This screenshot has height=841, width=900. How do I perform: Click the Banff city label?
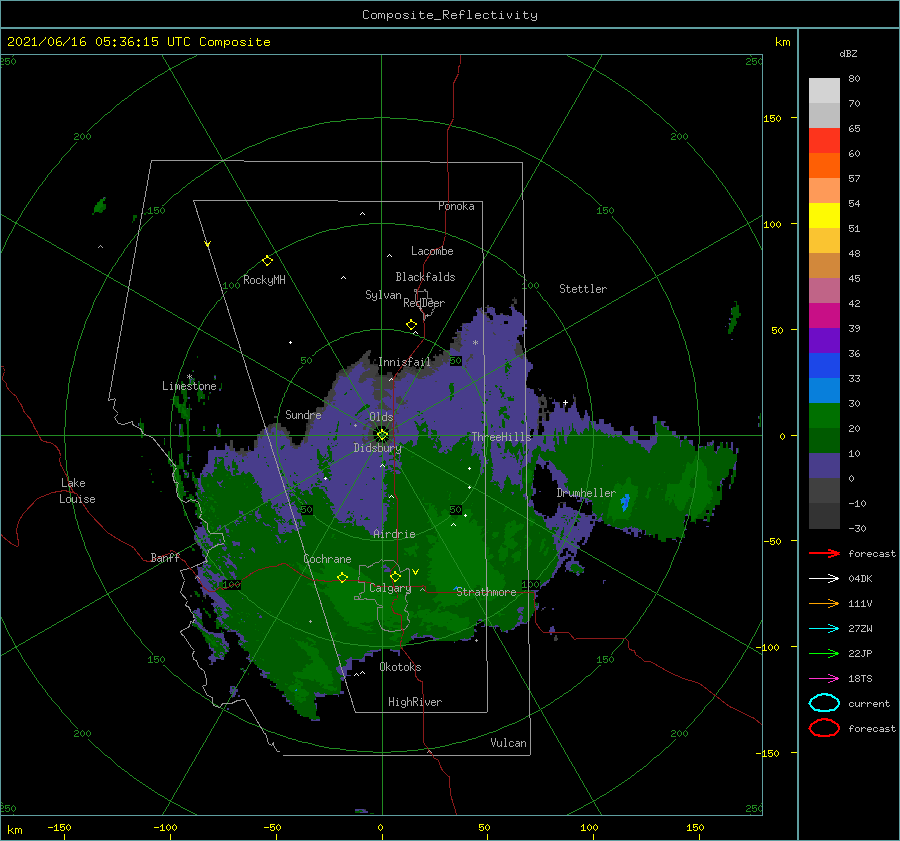click(x=165, y=558)
